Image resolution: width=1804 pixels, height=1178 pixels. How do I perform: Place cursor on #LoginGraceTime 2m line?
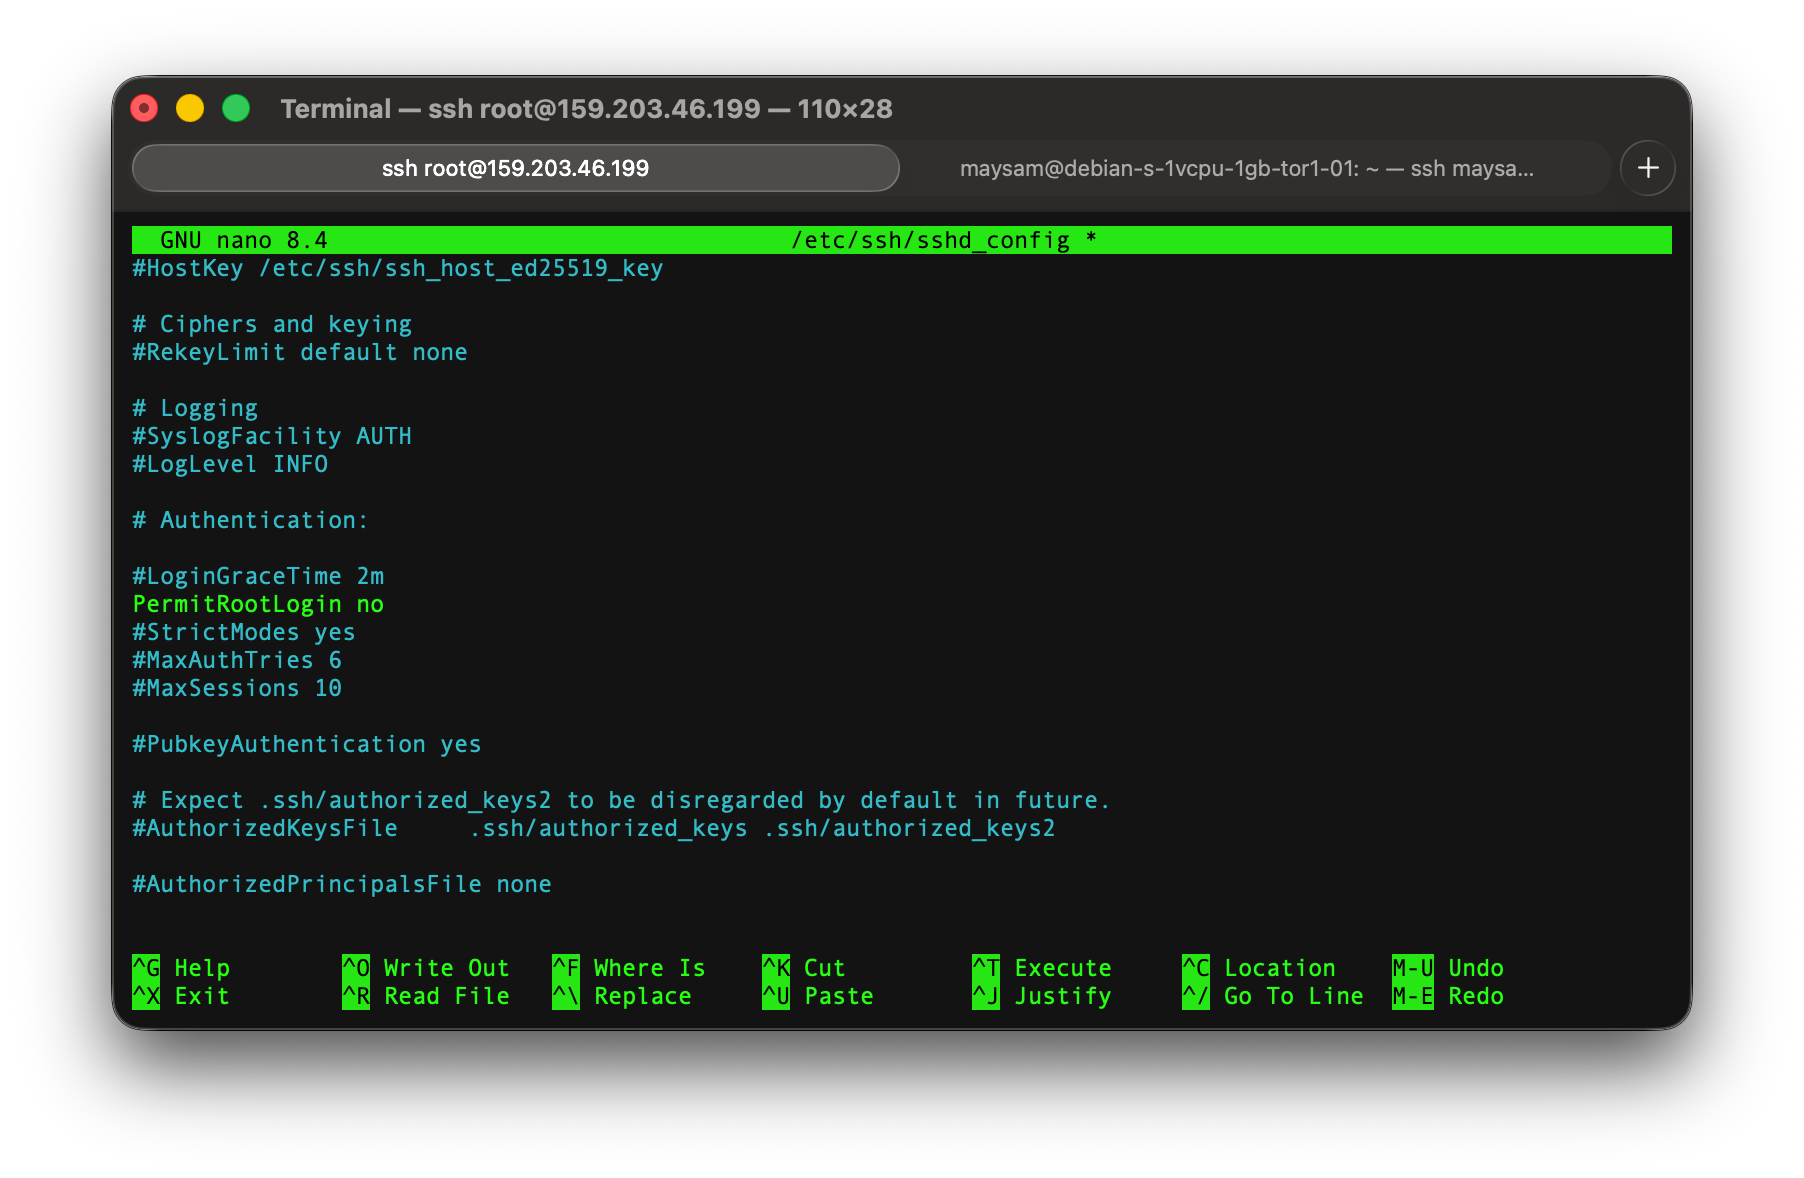(258, 576)
